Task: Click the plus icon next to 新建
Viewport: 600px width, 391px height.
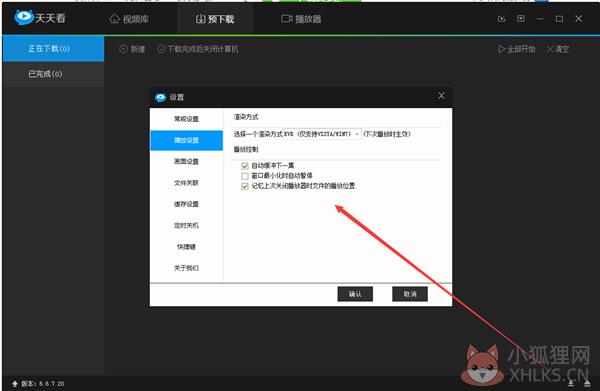Action: pyautogui.click(x=123, y=49)
